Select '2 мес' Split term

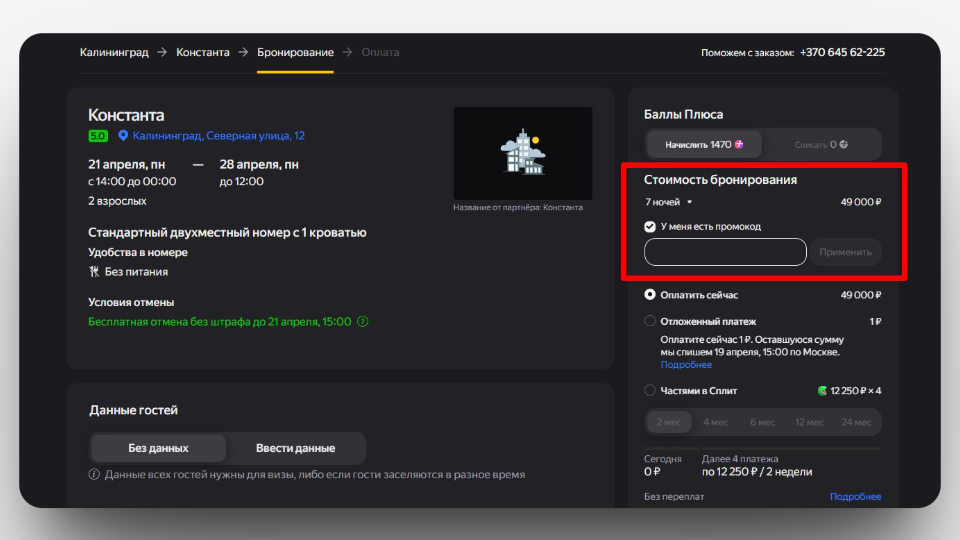point(669,422)
